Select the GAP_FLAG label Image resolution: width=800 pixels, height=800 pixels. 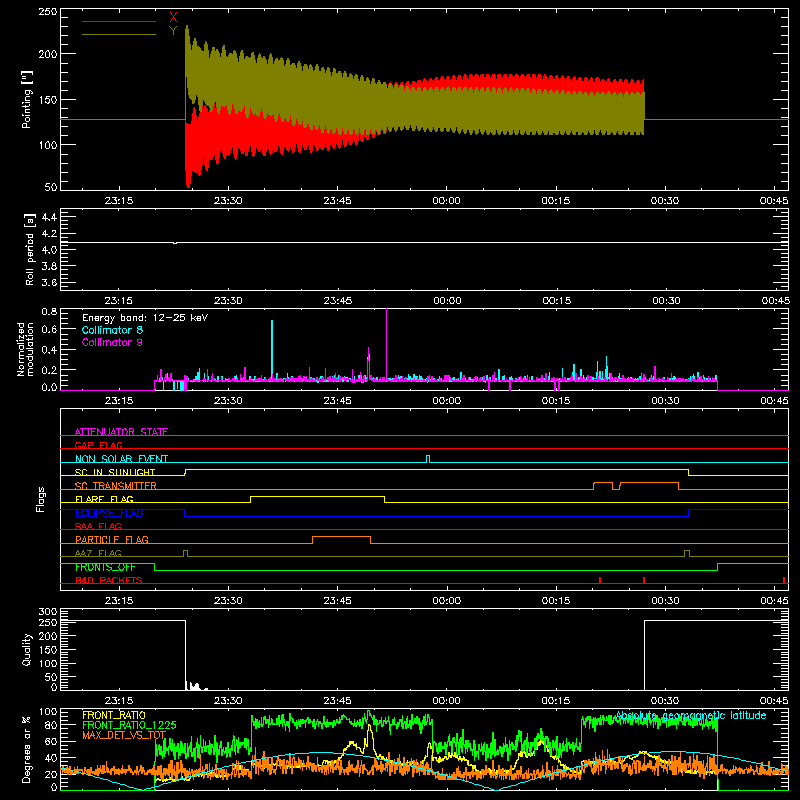pos(98,445)
